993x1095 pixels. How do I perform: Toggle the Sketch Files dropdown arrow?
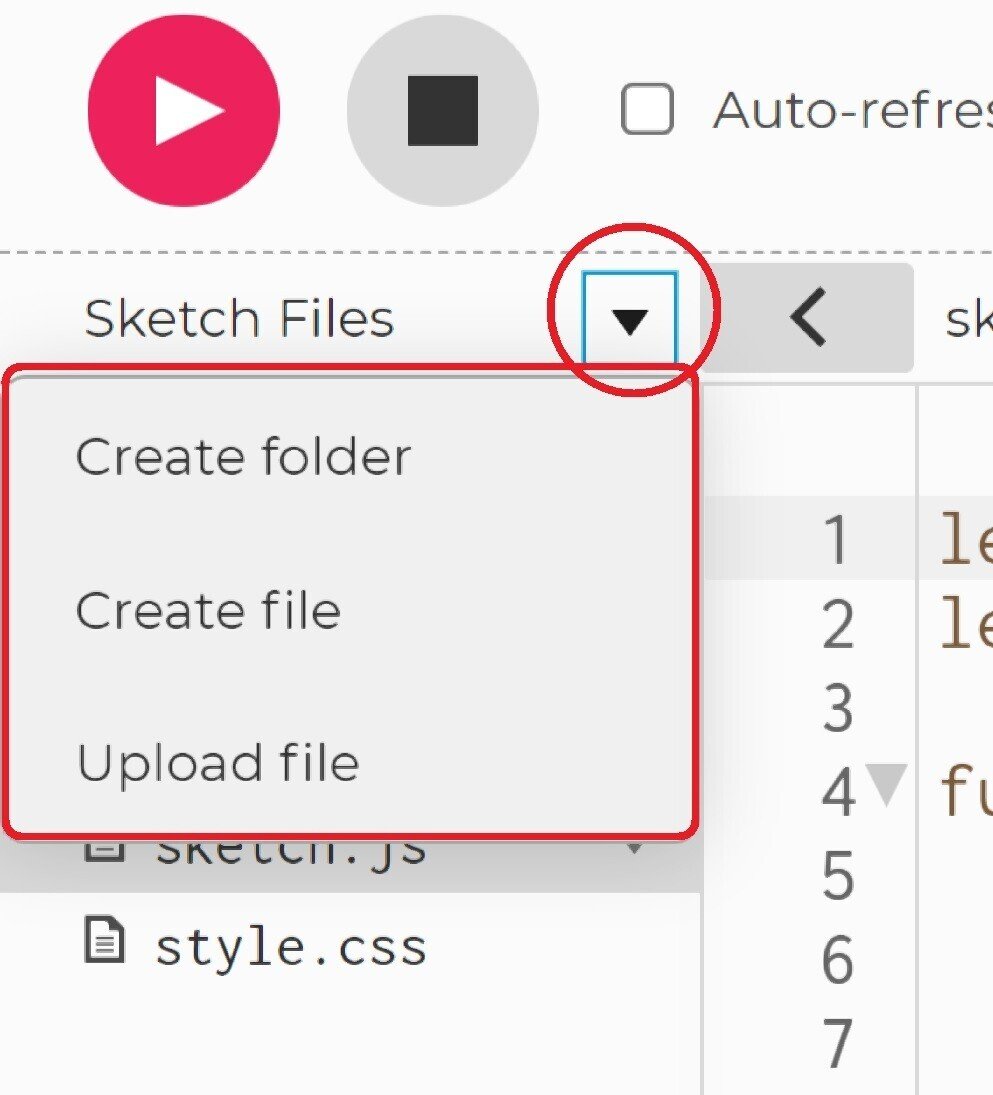630,320
